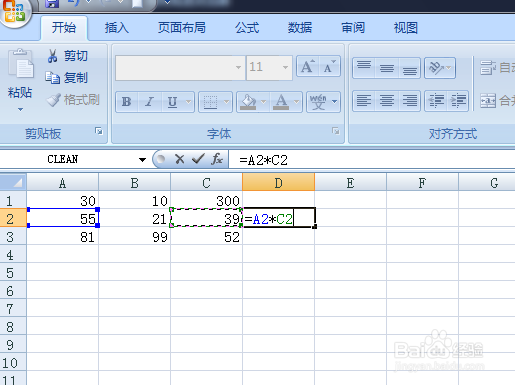Open the font color dropdown arrow

[297, 102]
